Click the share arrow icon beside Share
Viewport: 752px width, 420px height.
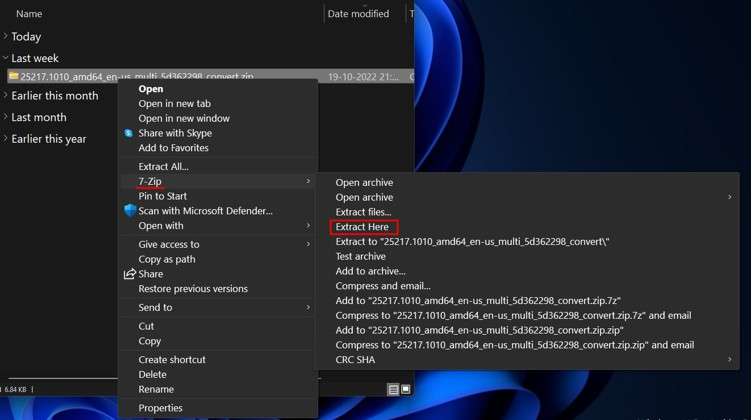129,274
